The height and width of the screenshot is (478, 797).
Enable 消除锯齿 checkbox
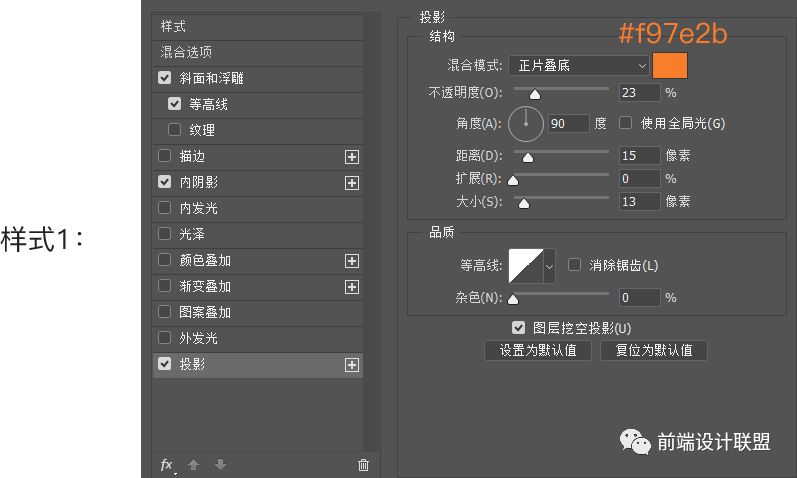click(x=574, y=264)
